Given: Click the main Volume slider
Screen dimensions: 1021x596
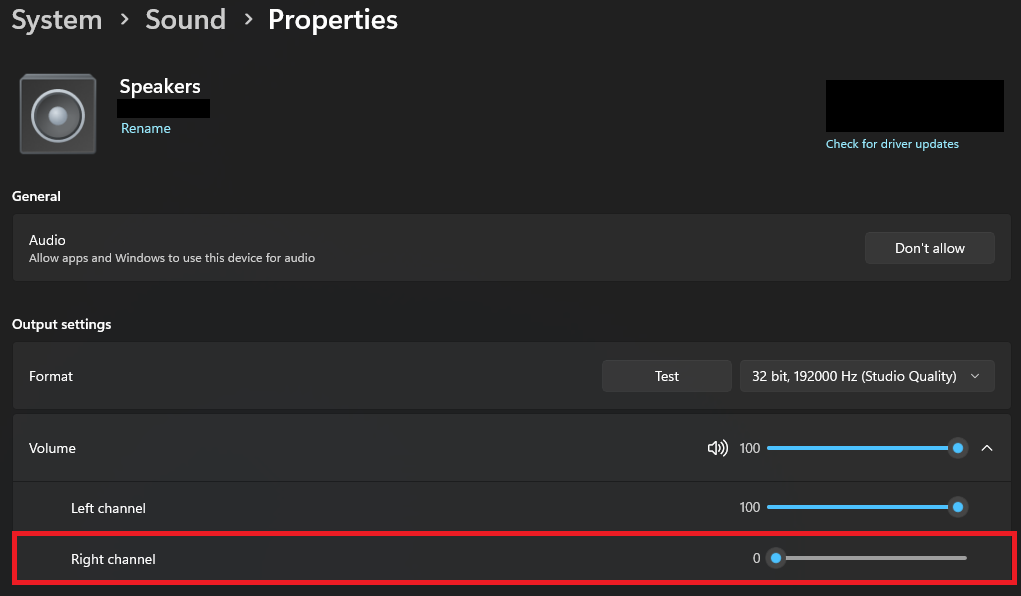Looking at the screenshot, I should [x=867, y=448].
